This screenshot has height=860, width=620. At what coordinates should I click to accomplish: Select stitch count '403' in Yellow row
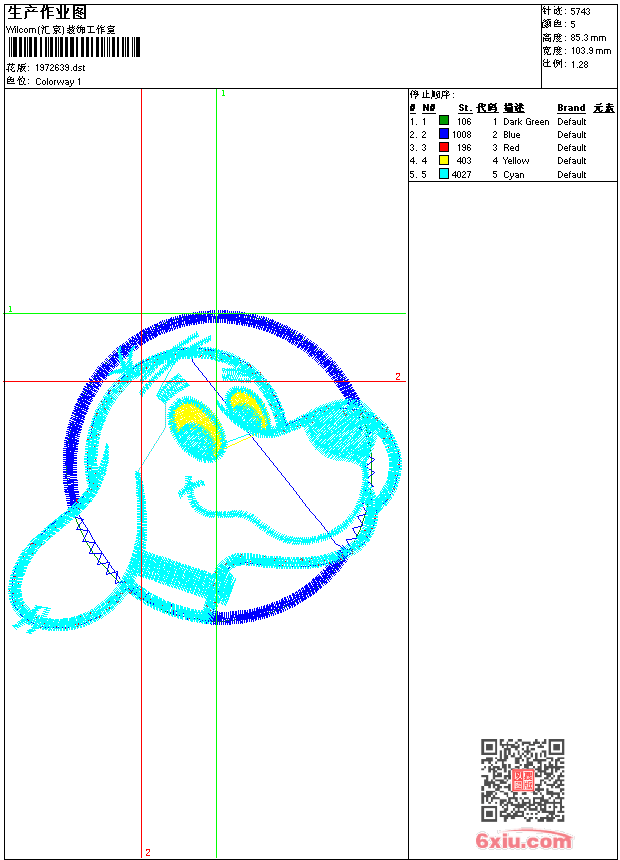464,161
